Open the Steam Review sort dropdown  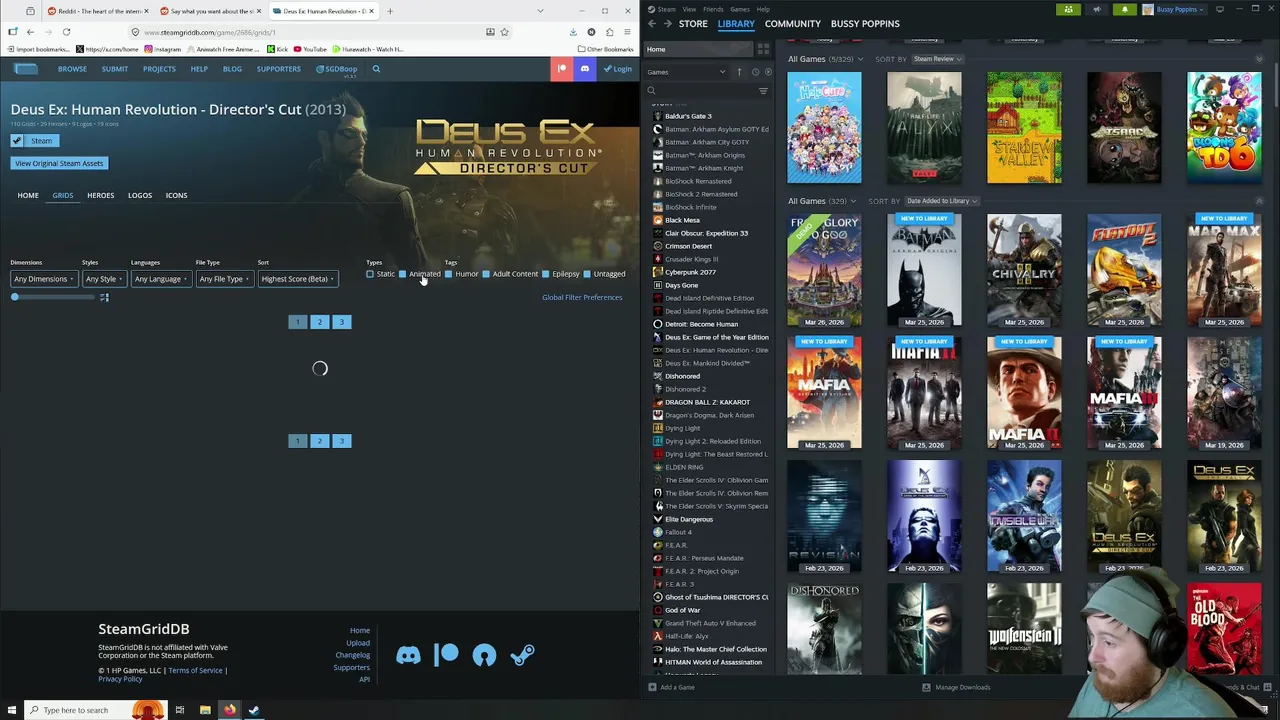tap(937, 59)
